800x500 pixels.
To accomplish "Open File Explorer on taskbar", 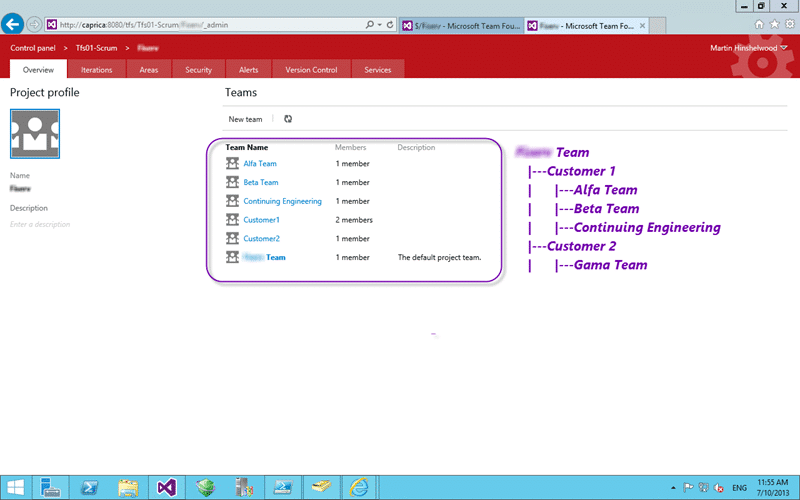I will tap(128, 488).
